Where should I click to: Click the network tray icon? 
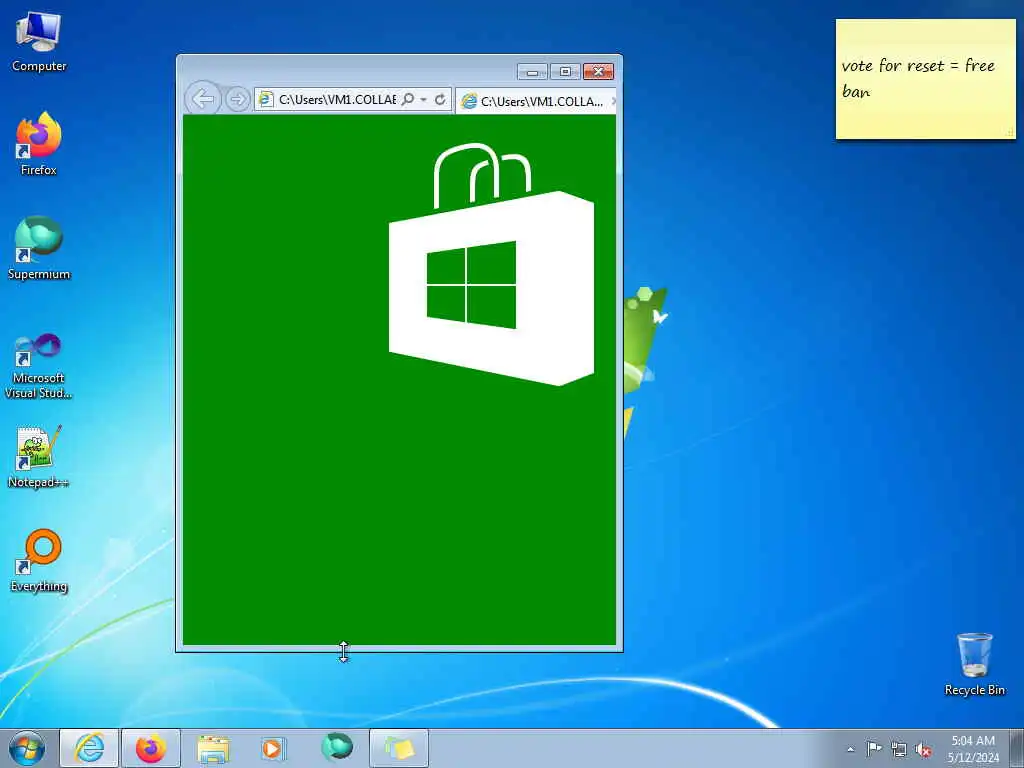899,750
